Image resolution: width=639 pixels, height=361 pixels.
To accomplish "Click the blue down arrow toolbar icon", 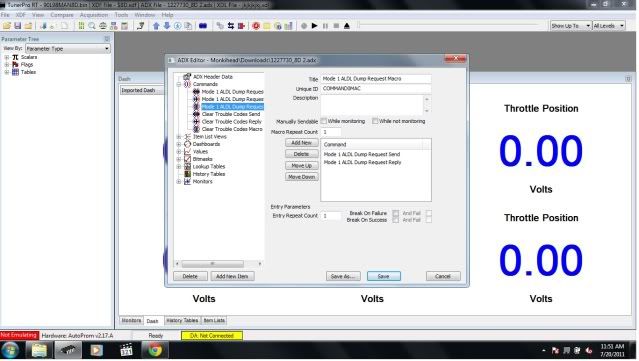I will coord(167,26).
